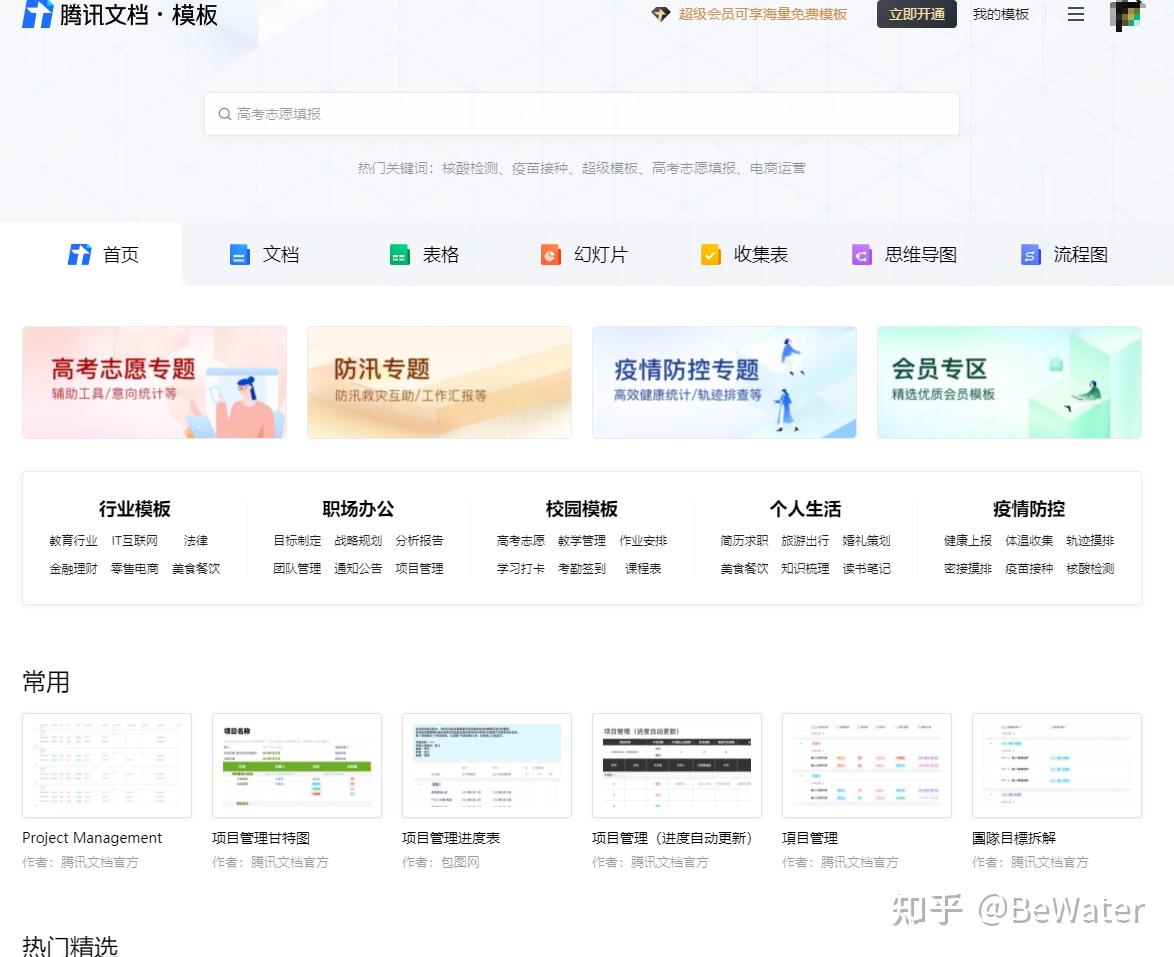
Task: Click the Tencent Docs logo icon
Action: click(37, 13)
